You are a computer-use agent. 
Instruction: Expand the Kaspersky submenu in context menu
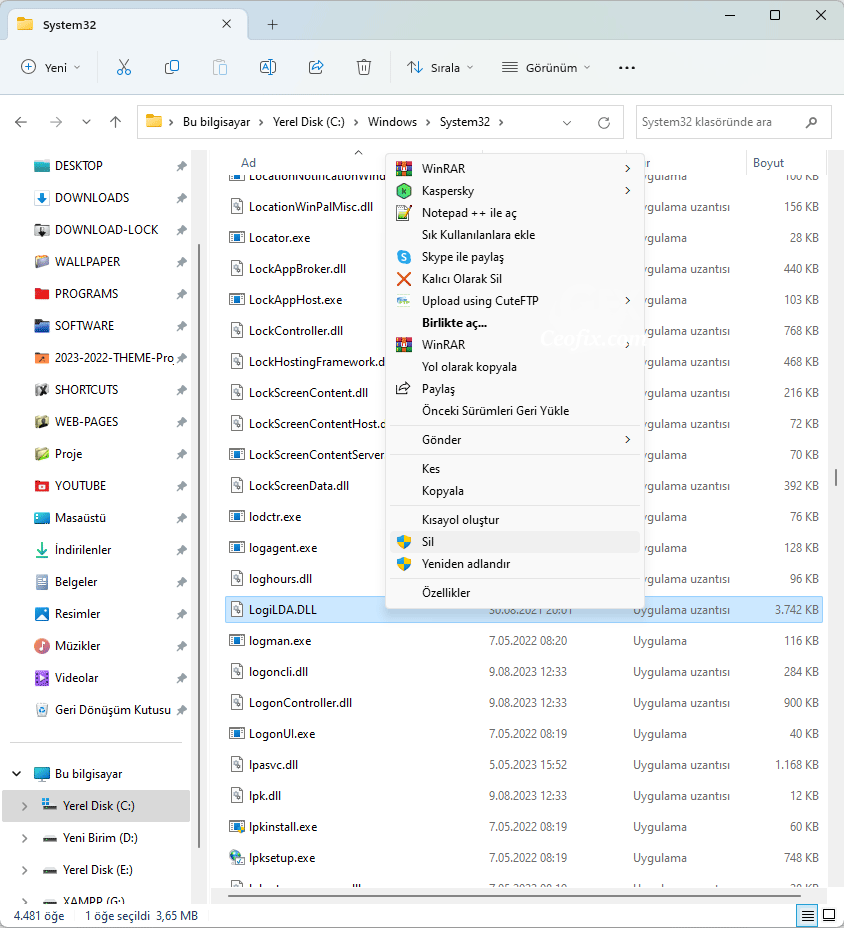(x=515, y=191)
